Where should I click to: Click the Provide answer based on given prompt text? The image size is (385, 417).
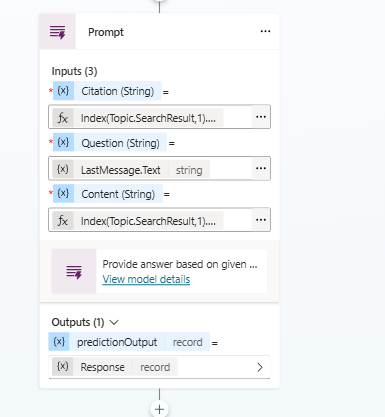[x=180, y=264]
